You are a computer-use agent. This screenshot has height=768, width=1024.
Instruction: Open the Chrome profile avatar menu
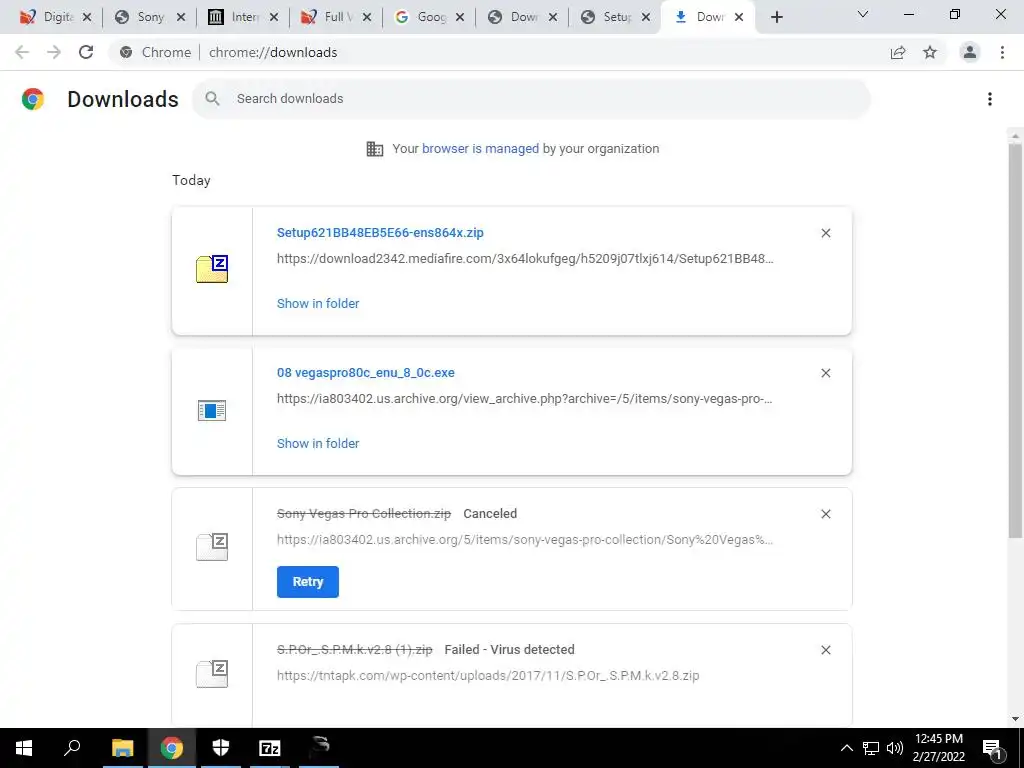970,52
